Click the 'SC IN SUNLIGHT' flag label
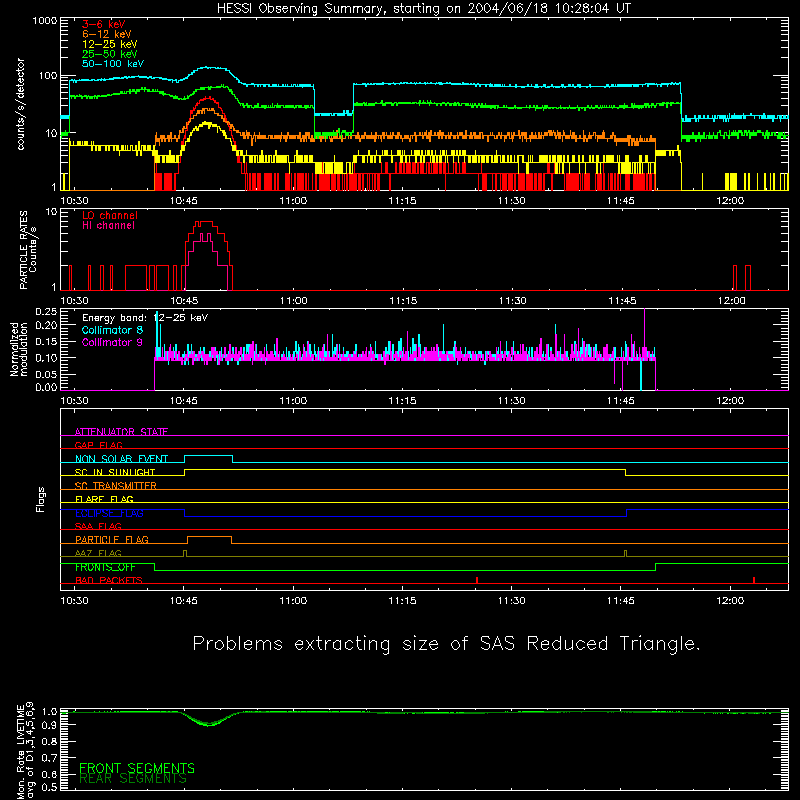This screenshot has width=800, height=800. pyautogui.click(x=115, y=472)
